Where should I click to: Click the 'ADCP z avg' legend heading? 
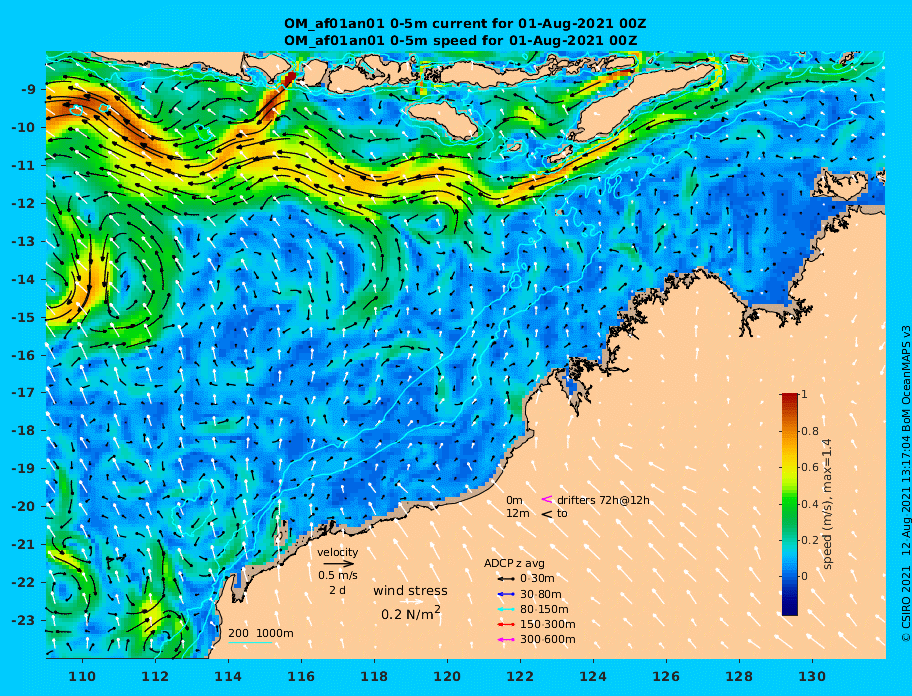pos(514,563)
